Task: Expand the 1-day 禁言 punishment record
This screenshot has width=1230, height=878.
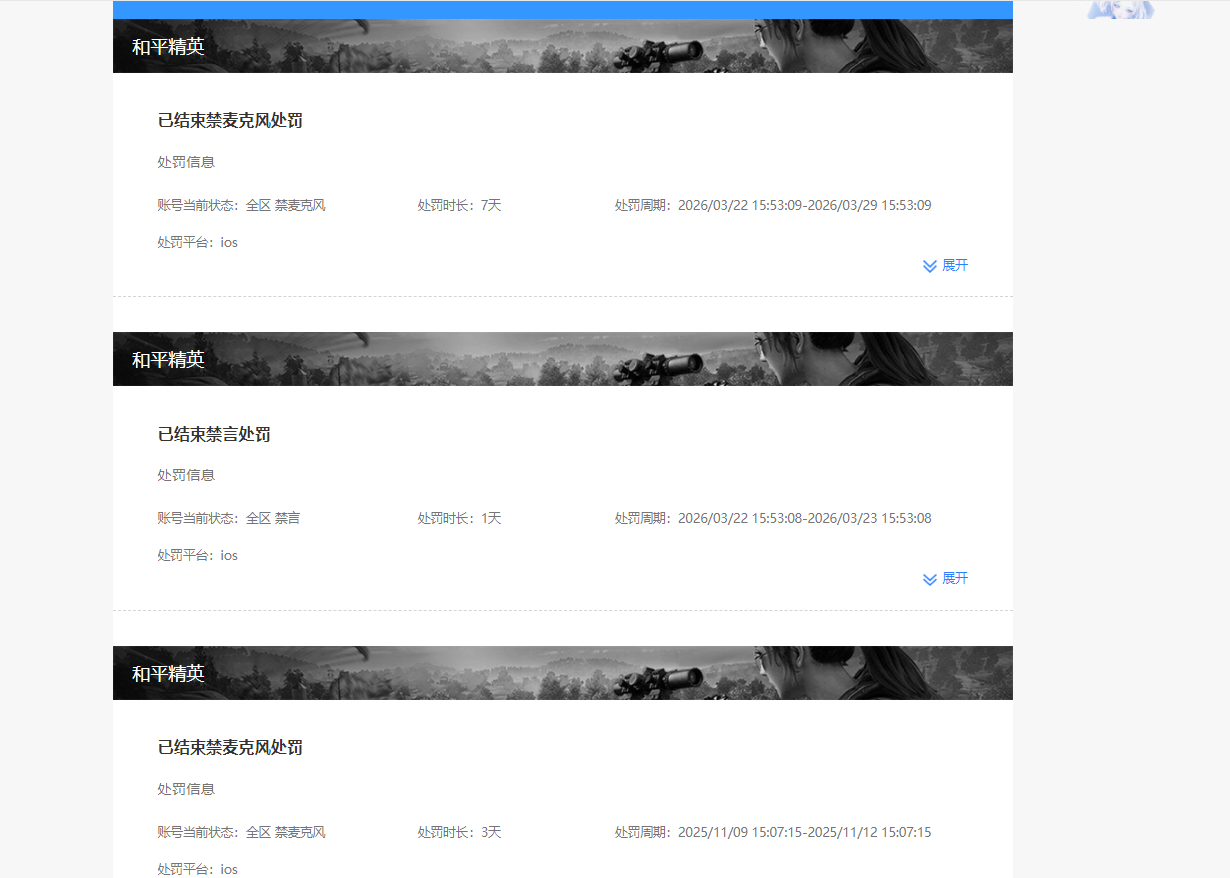Action: (x=945, y=578)
